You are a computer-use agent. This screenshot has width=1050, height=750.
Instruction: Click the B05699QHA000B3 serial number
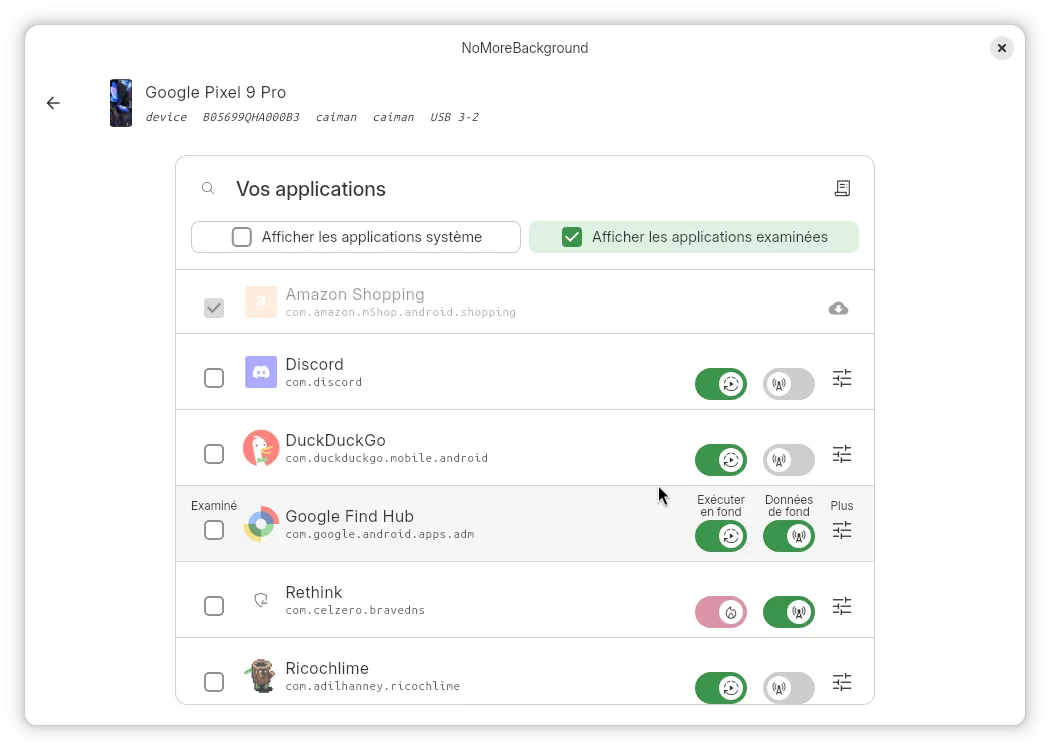tap(250, 117)
